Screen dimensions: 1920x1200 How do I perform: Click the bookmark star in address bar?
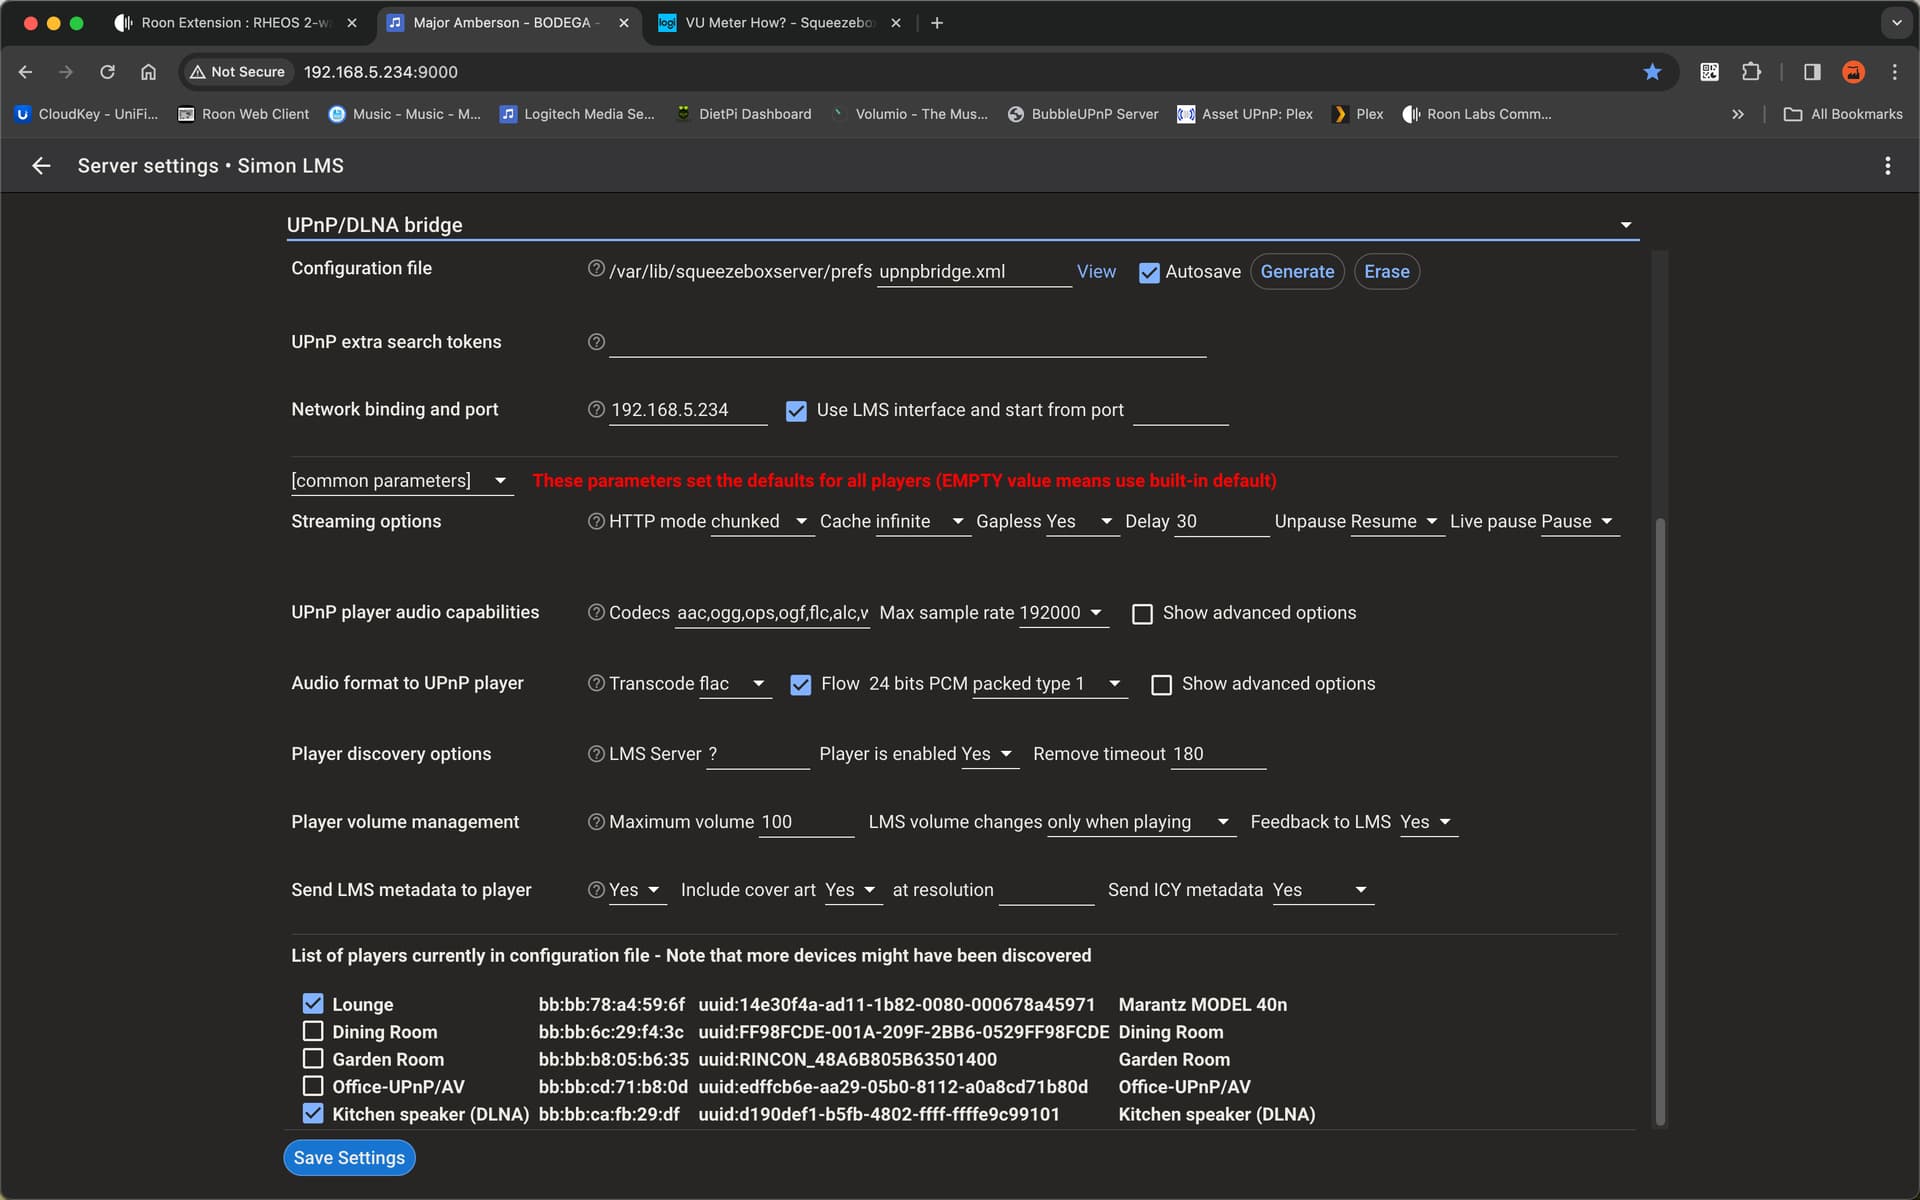(x=1652, y=72)
